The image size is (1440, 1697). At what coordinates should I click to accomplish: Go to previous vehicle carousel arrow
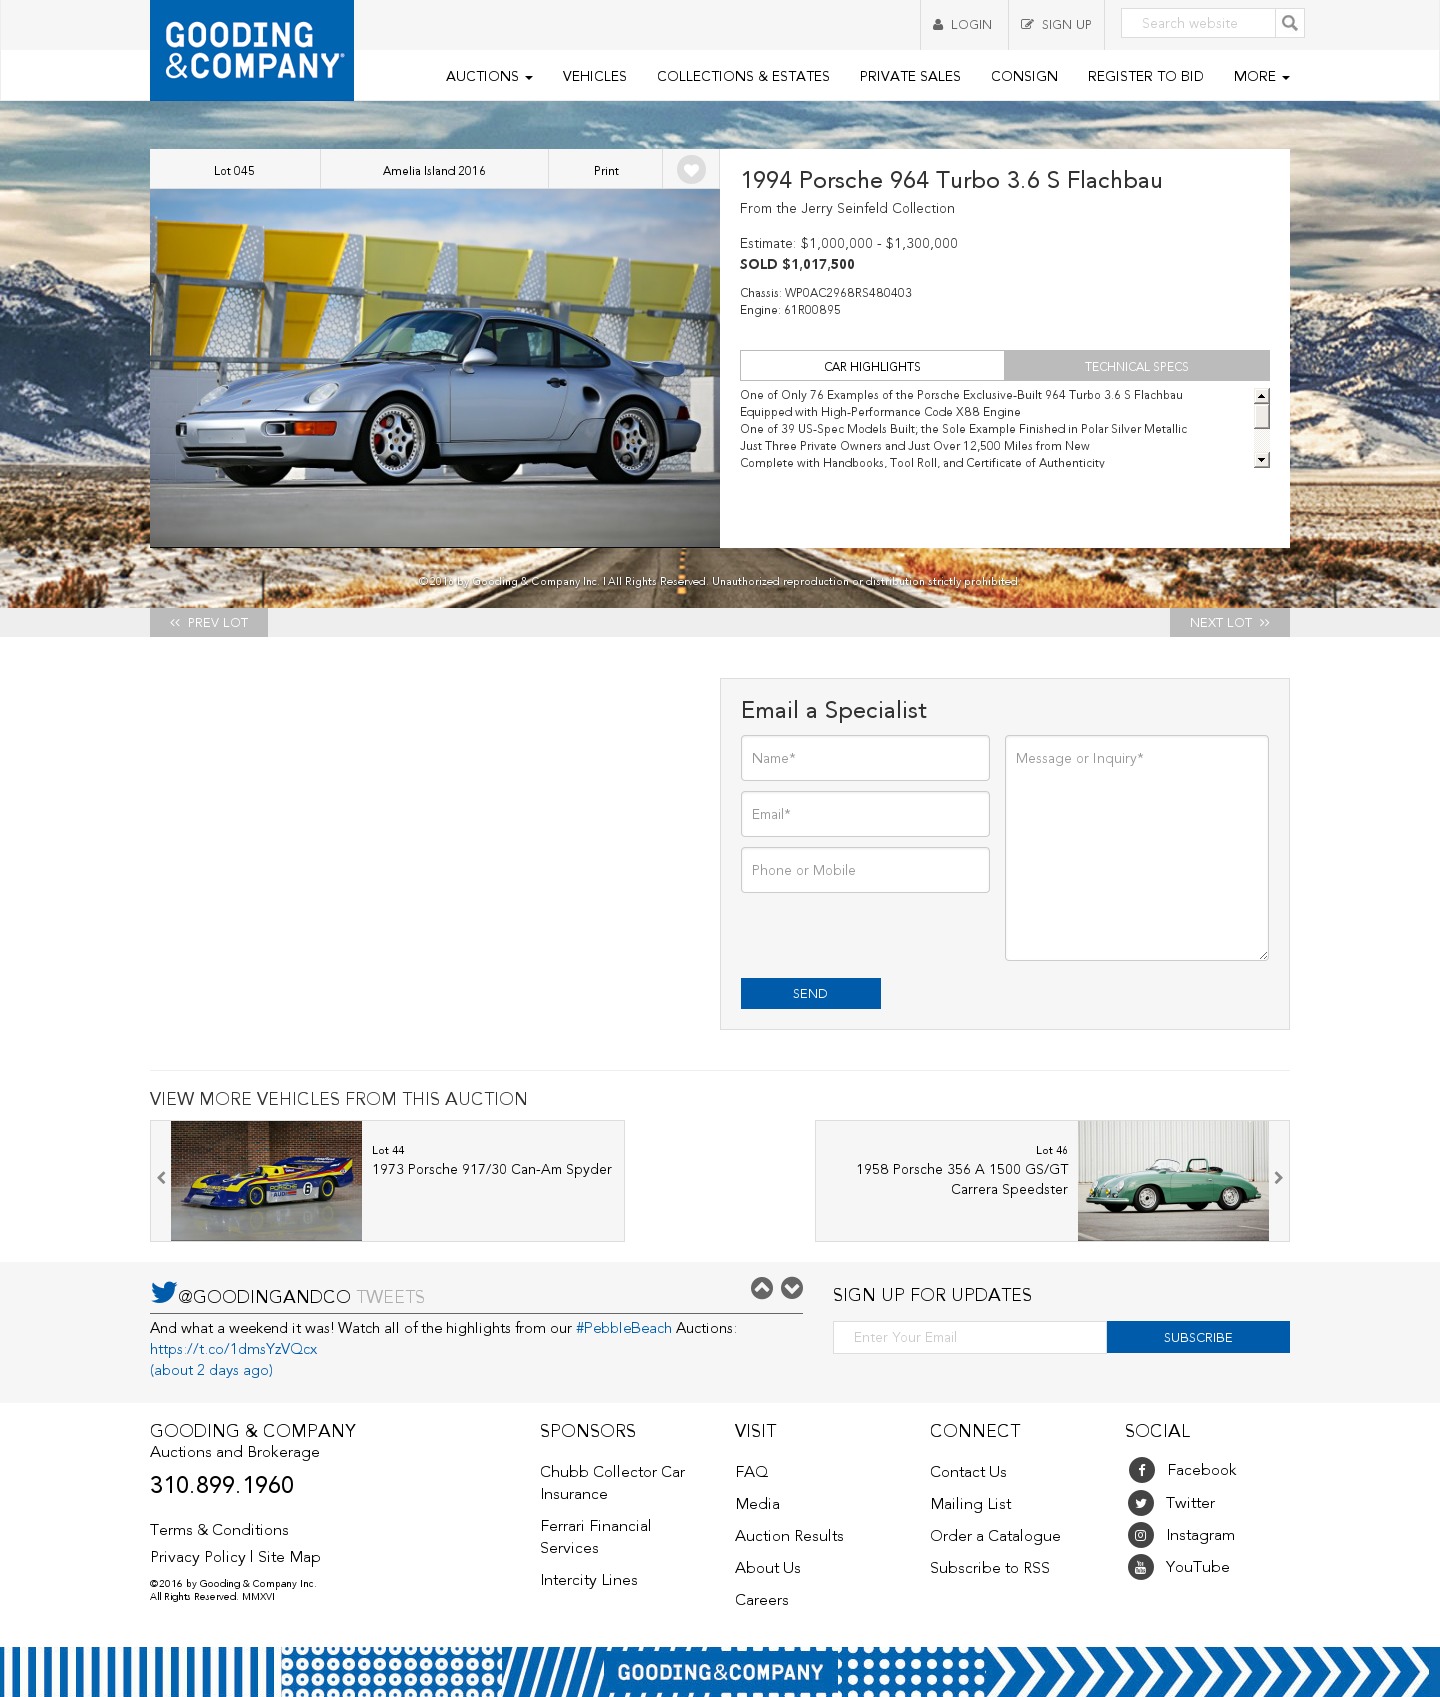coord(161,1178)
